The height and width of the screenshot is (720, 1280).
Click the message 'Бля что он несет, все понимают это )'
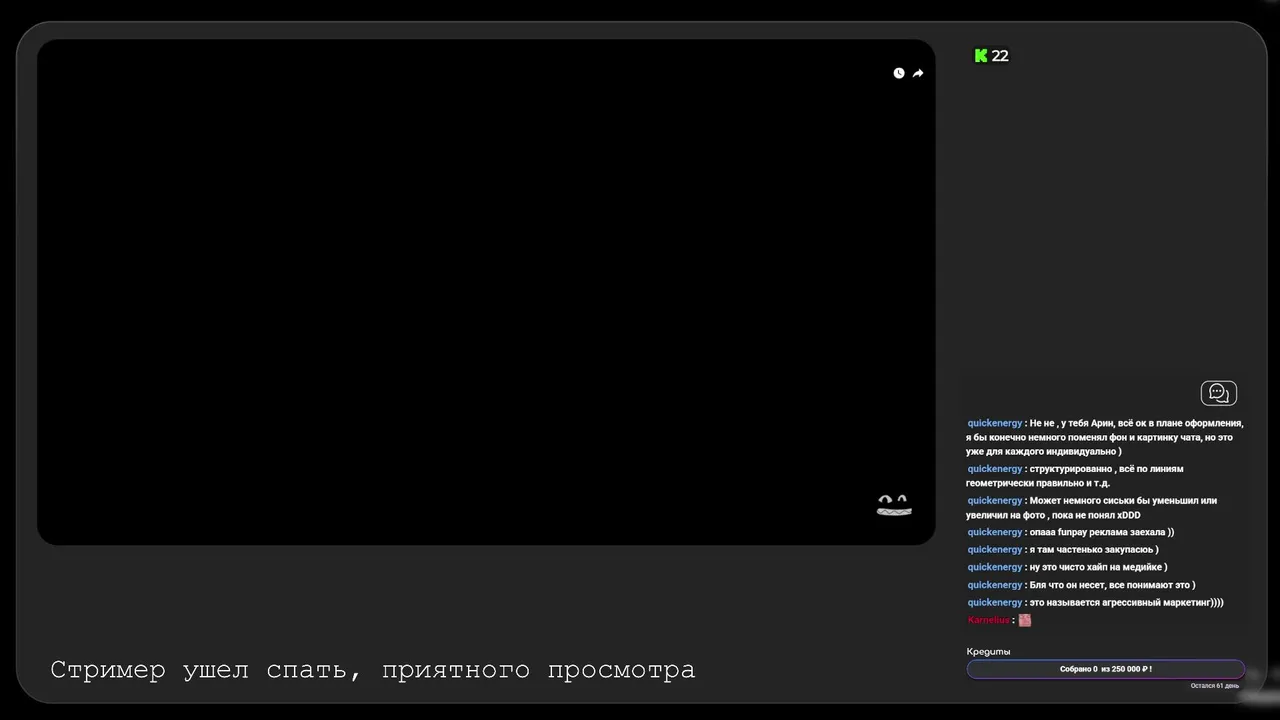1112,585
